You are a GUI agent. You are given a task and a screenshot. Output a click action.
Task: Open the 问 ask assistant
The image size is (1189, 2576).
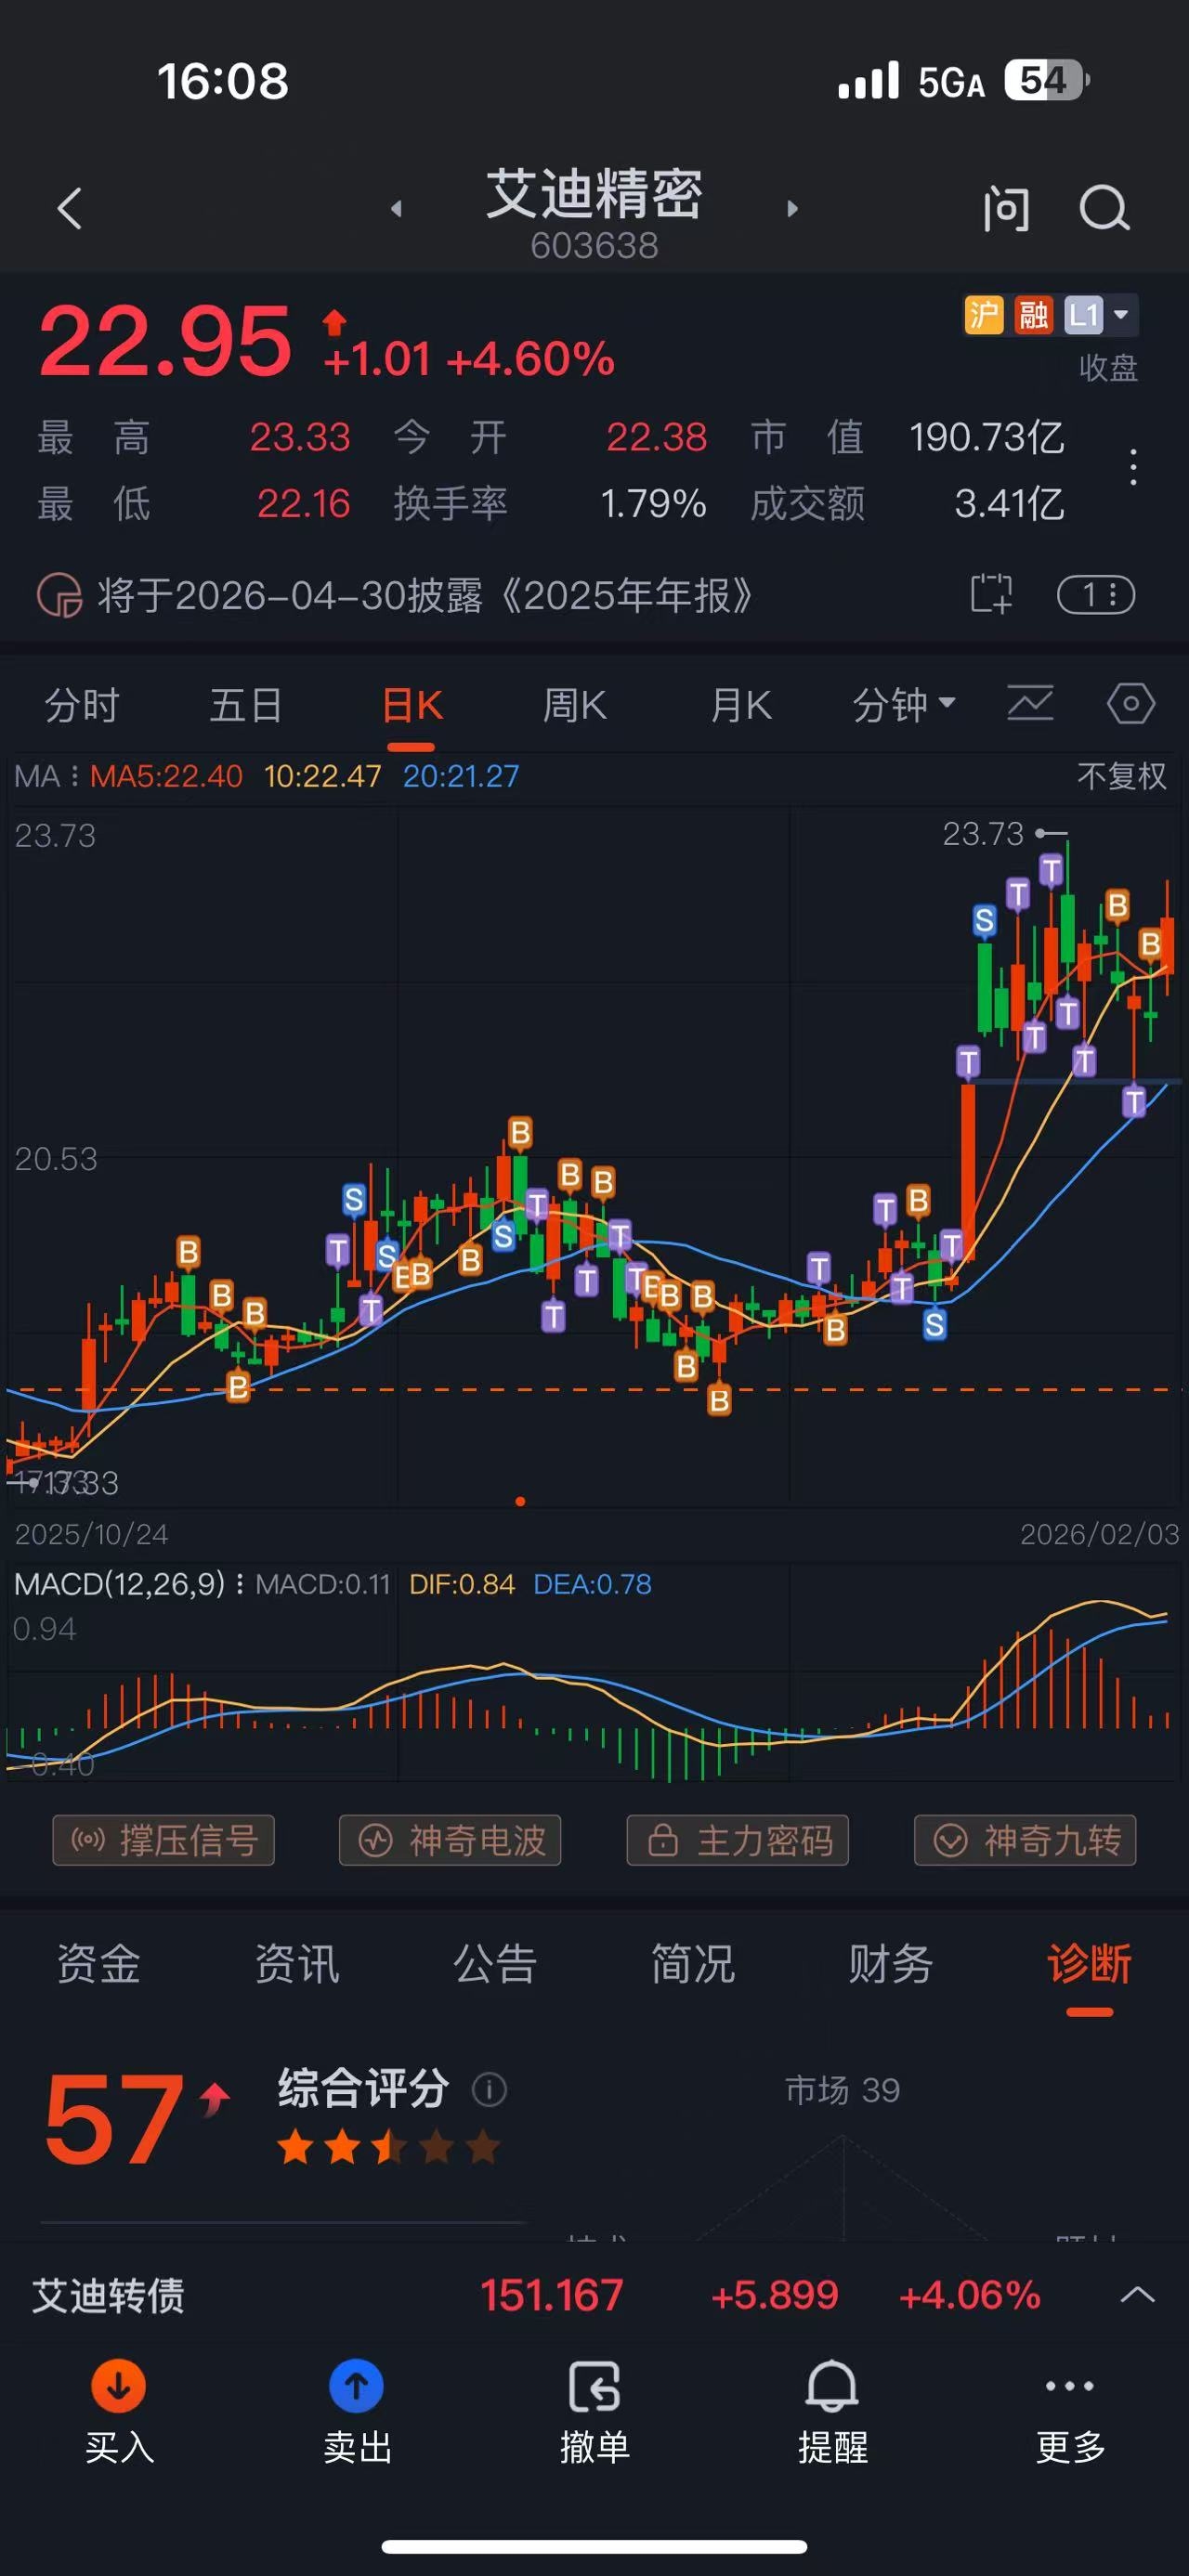(1006, 209)
